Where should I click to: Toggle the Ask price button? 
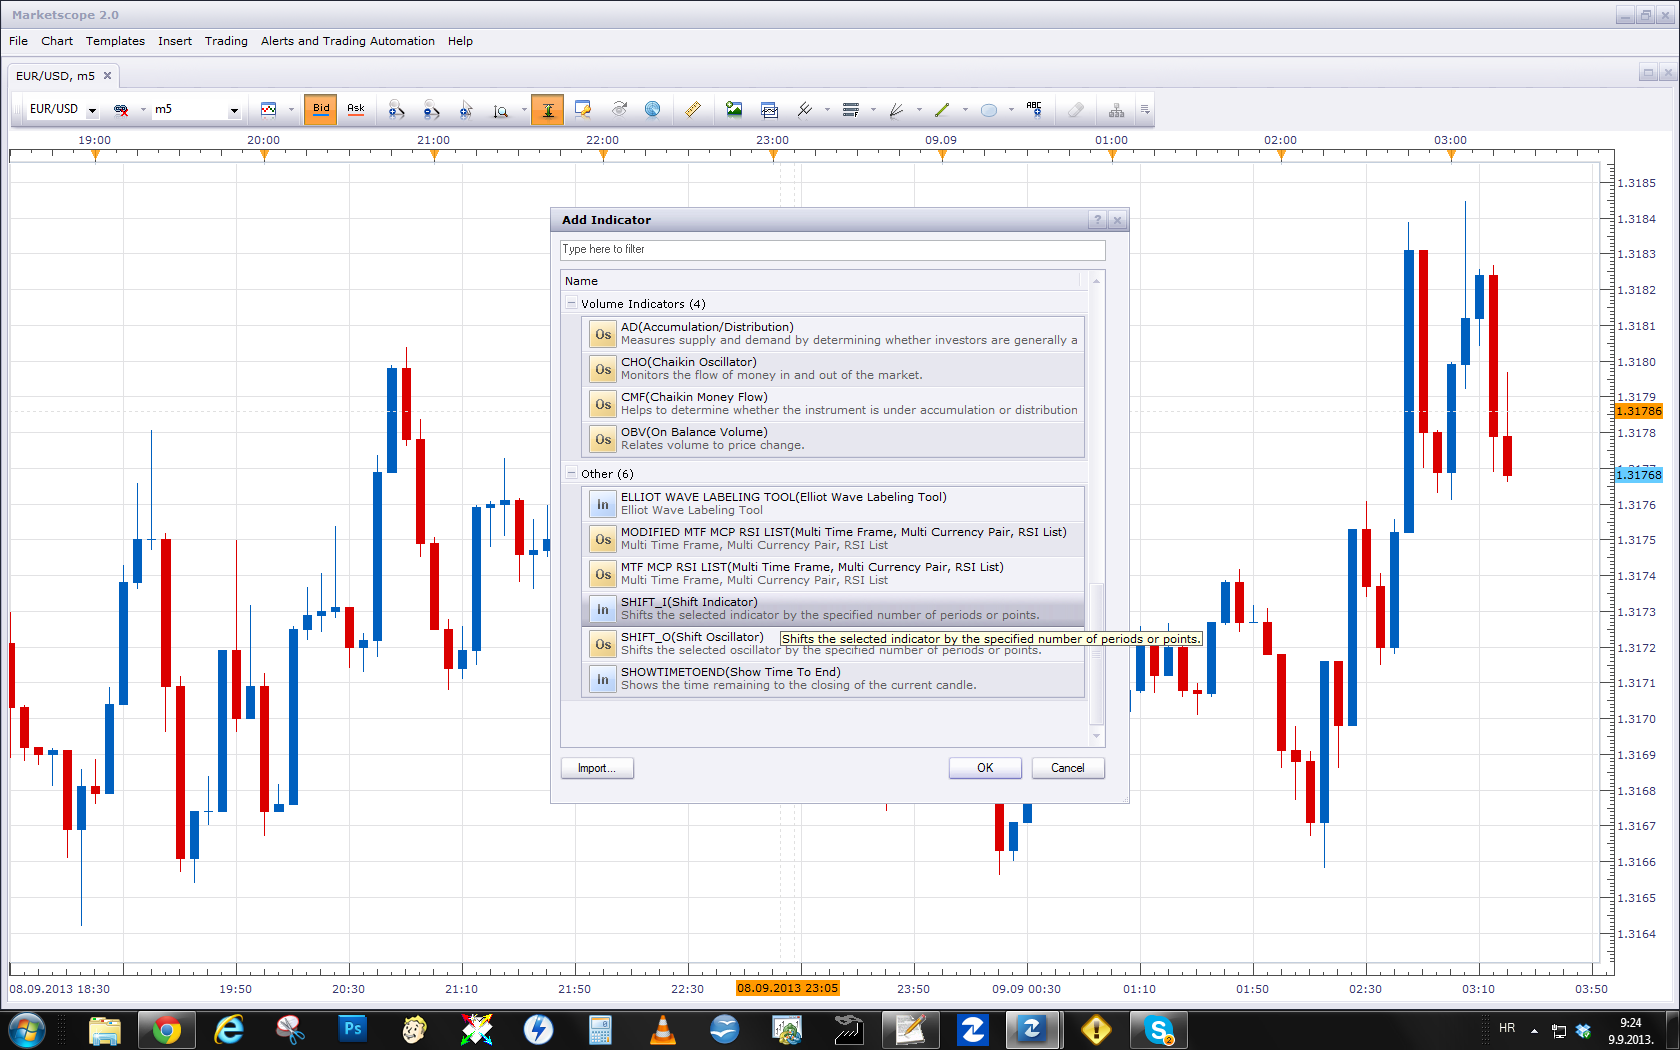356,109
